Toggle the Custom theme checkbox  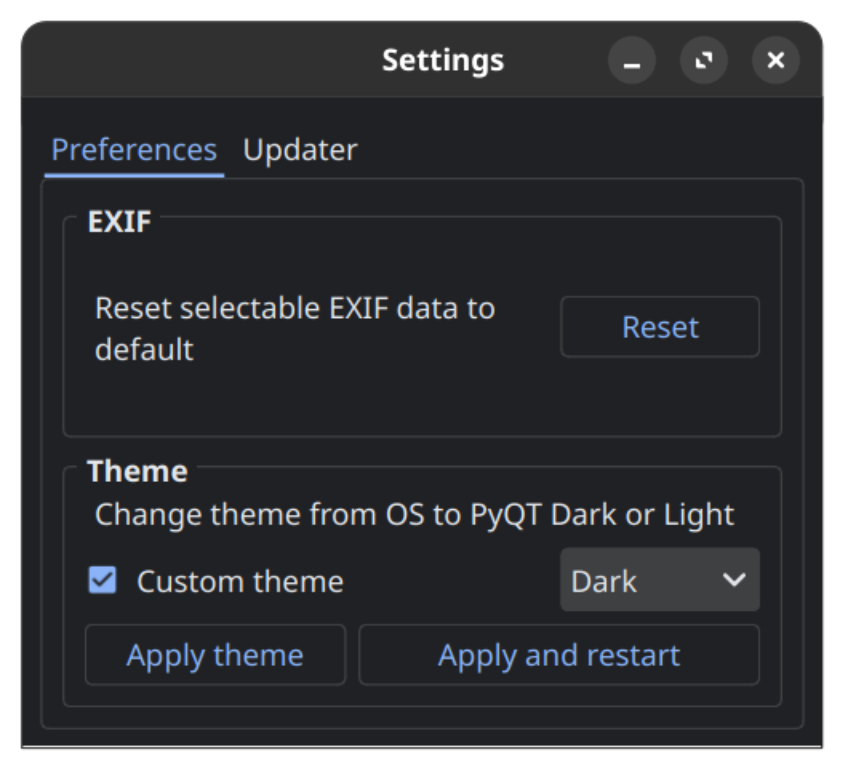point(102,580)
